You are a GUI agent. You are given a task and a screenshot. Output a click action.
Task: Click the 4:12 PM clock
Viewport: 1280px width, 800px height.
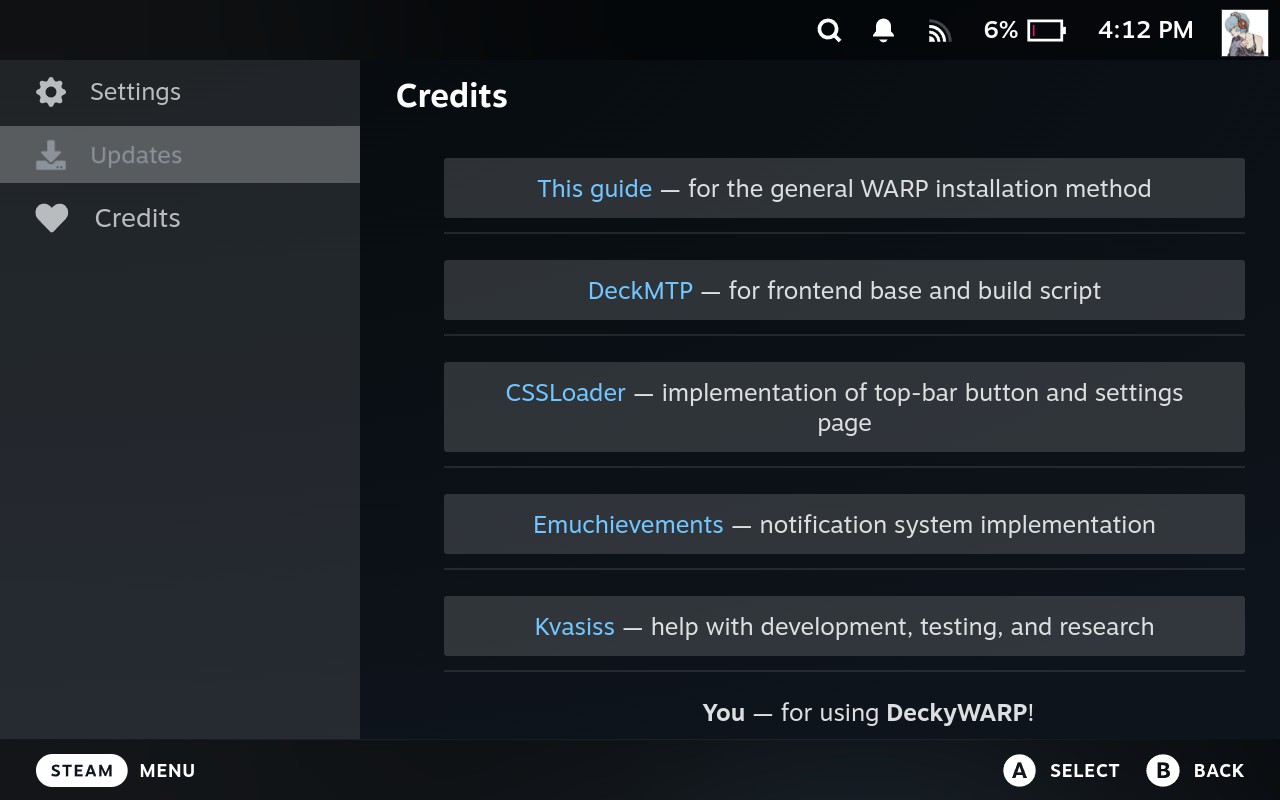click(x=1146, y=31)
